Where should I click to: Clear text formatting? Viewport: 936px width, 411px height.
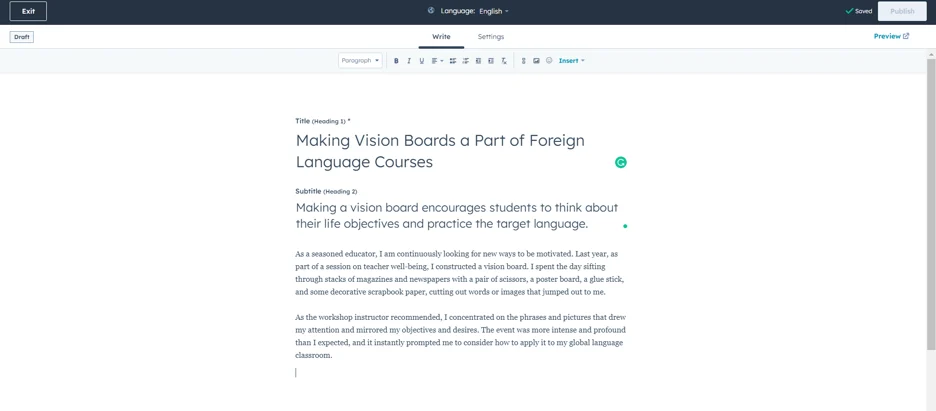tap(504, 61)
